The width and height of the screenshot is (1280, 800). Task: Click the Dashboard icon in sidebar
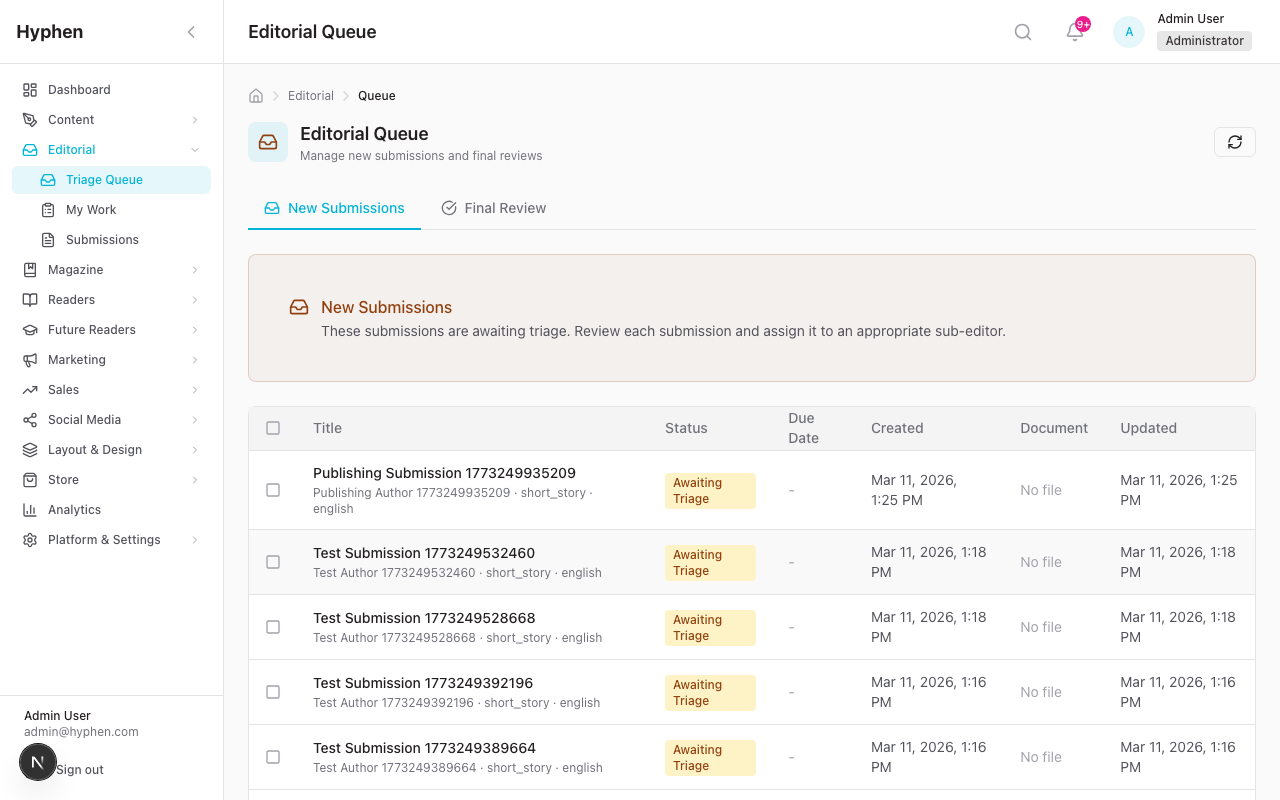coord(30,90)
